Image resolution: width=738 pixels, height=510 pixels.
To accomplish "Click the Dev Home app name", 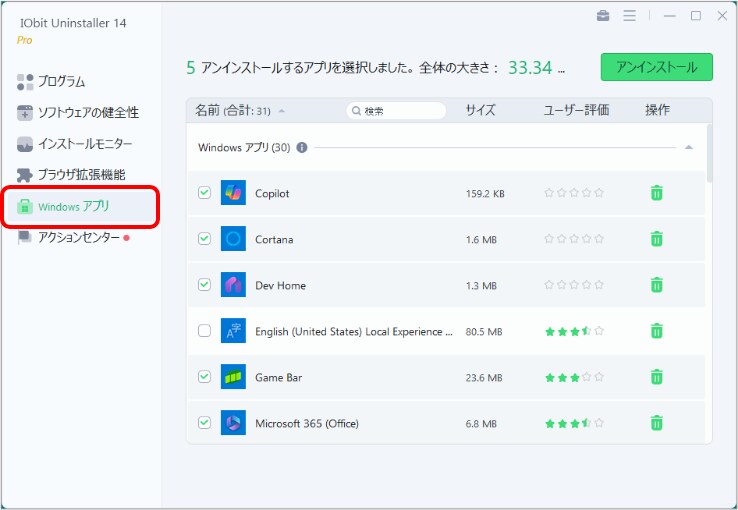I will point(281,286).
